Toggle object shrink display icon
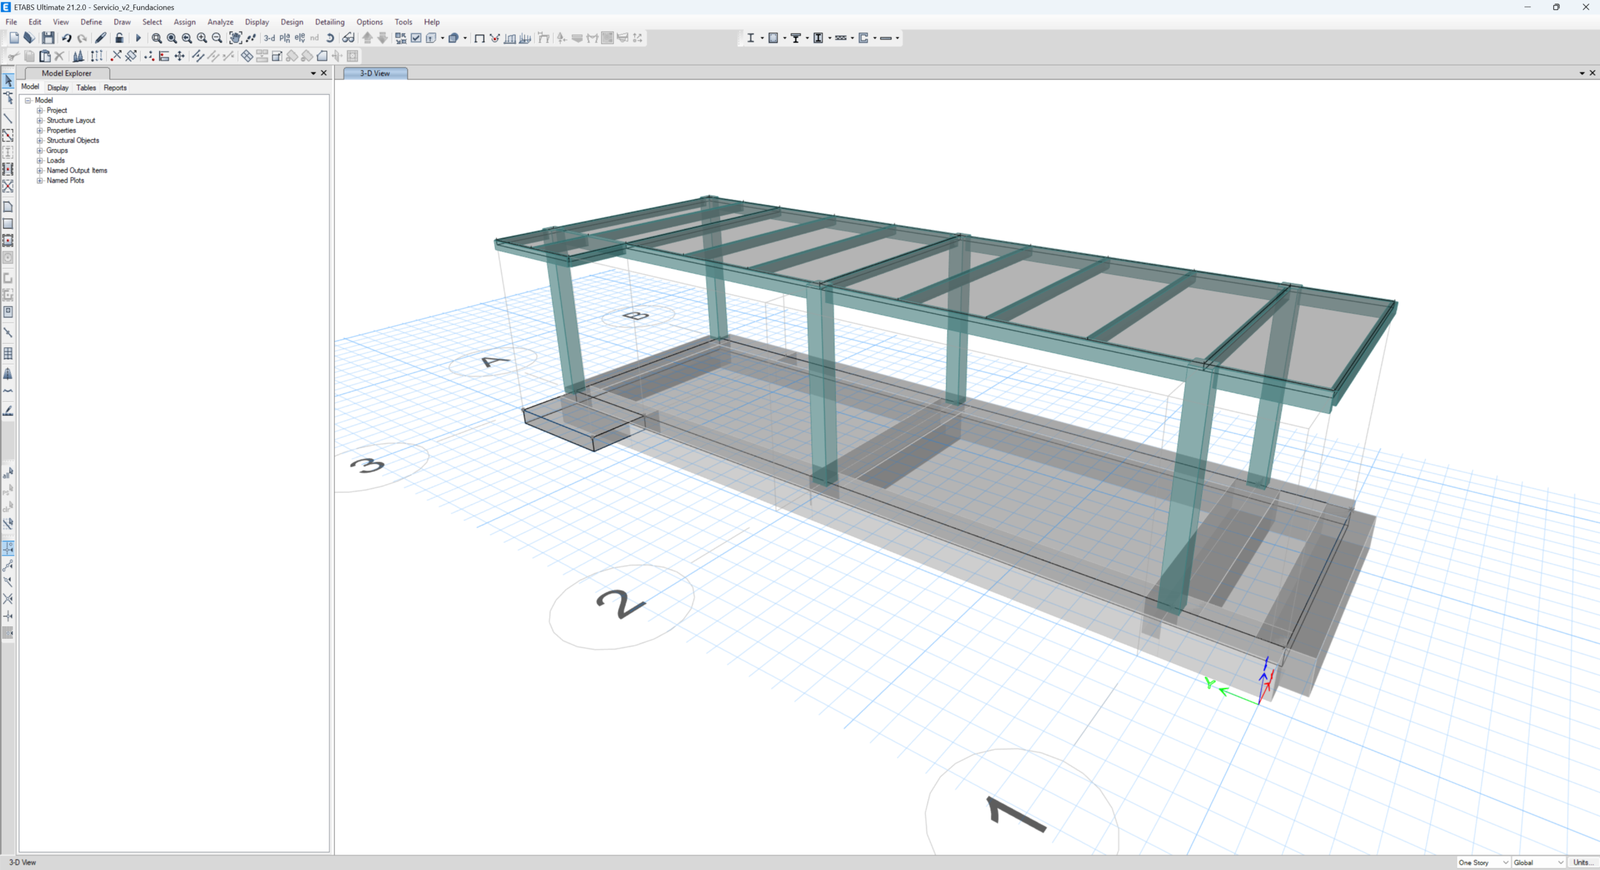The image size is (1600, 870). [400, 38]
